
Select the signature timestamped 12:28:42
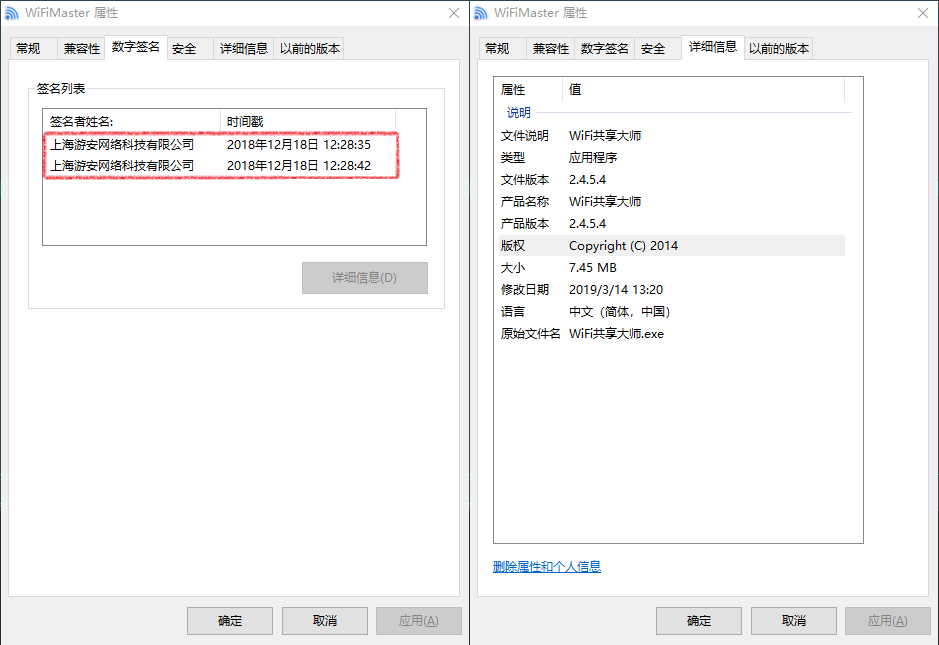pos(220,165)
